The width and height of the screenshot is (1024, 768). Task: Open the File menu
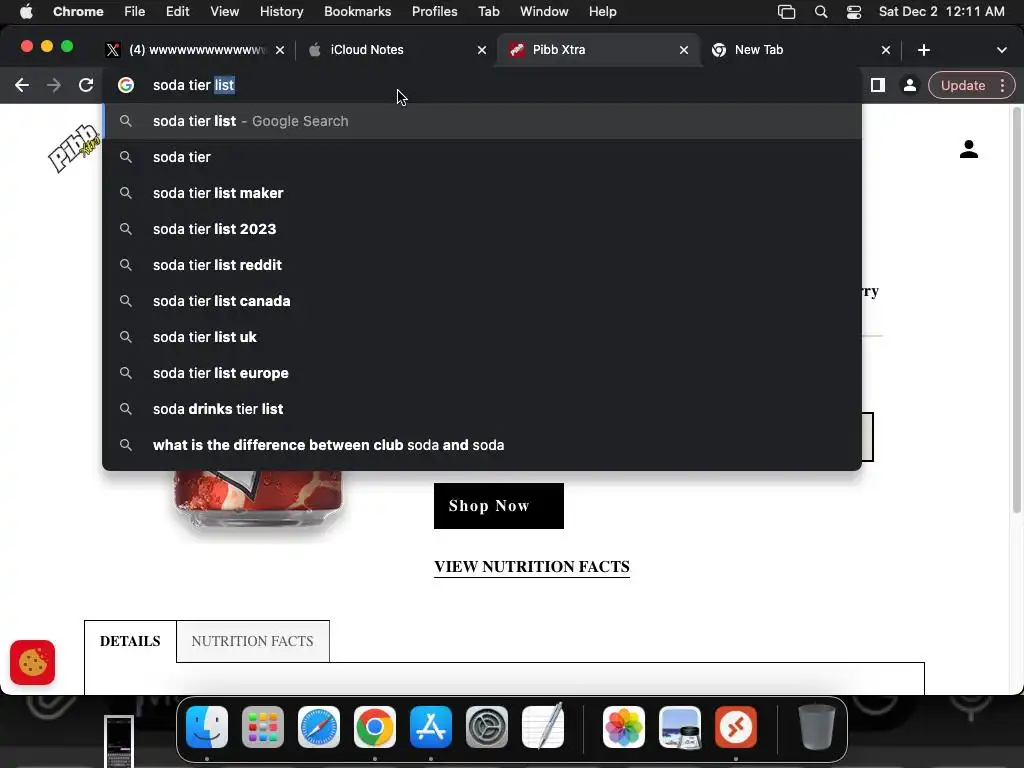click(135, 12)
